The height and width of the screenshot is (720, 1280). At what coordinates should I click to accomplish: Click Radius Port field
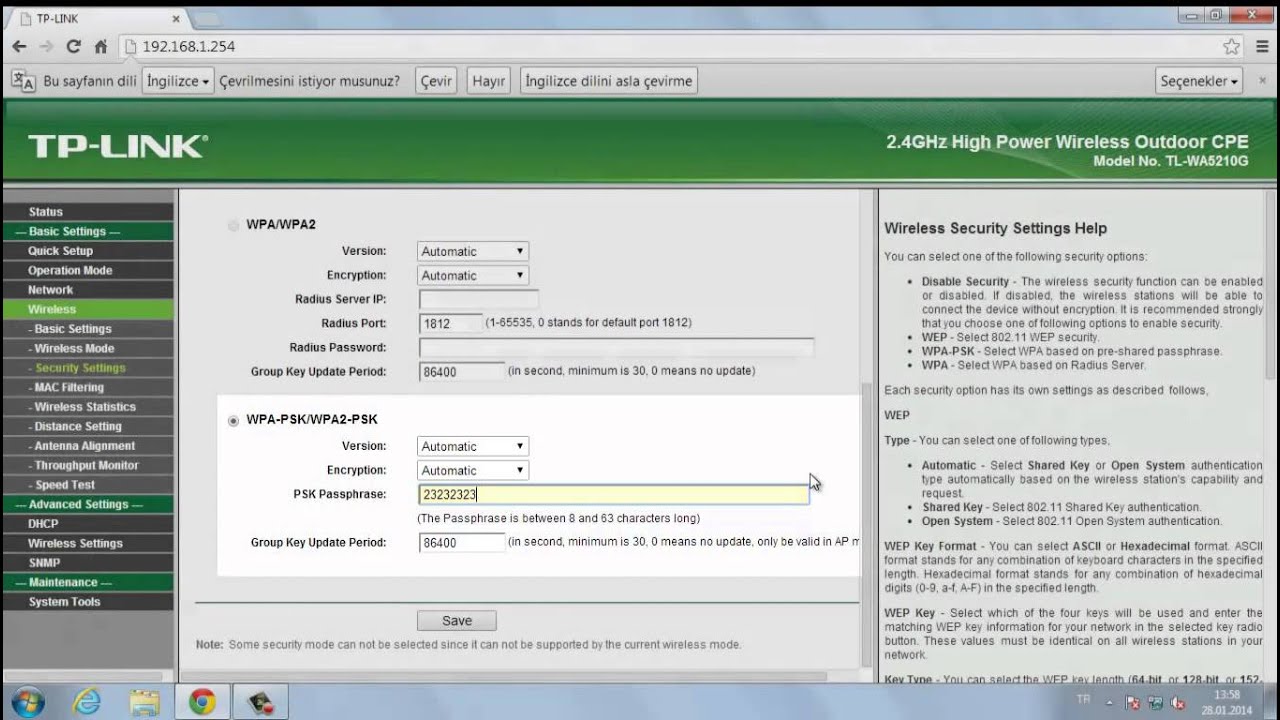click(450, 323)
